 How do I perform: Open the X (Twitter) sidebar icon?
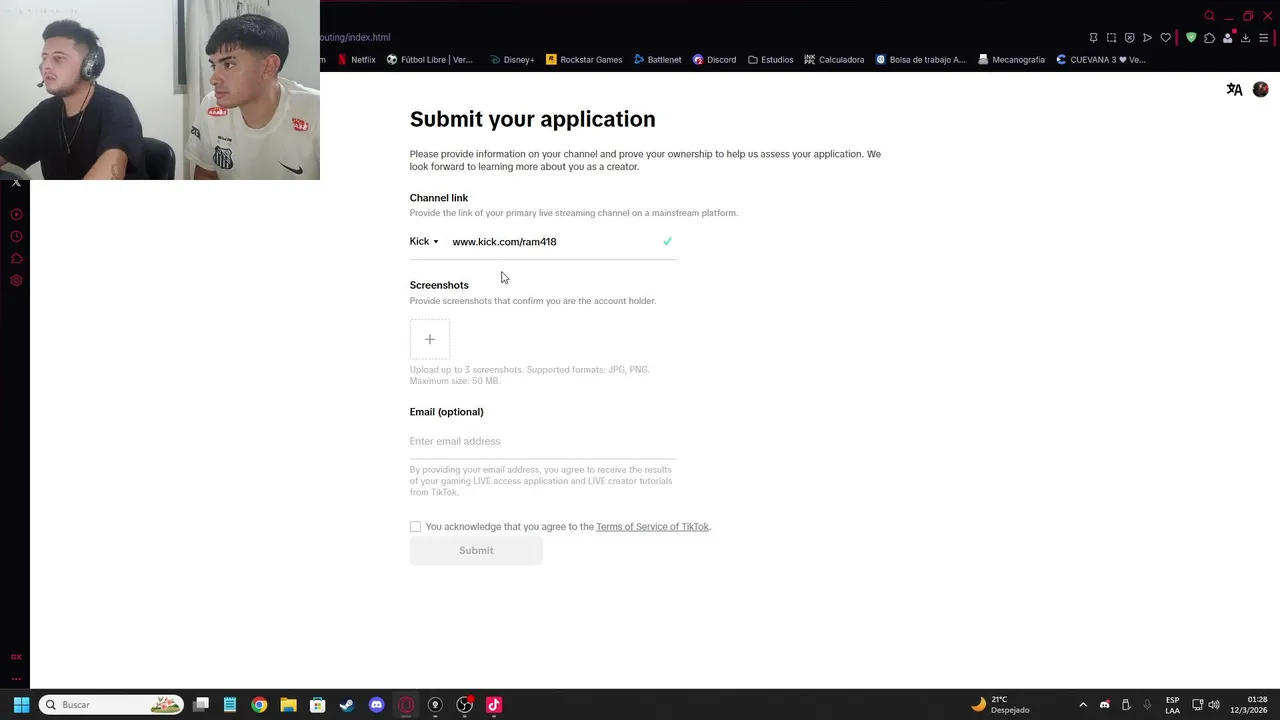point(16,183)
